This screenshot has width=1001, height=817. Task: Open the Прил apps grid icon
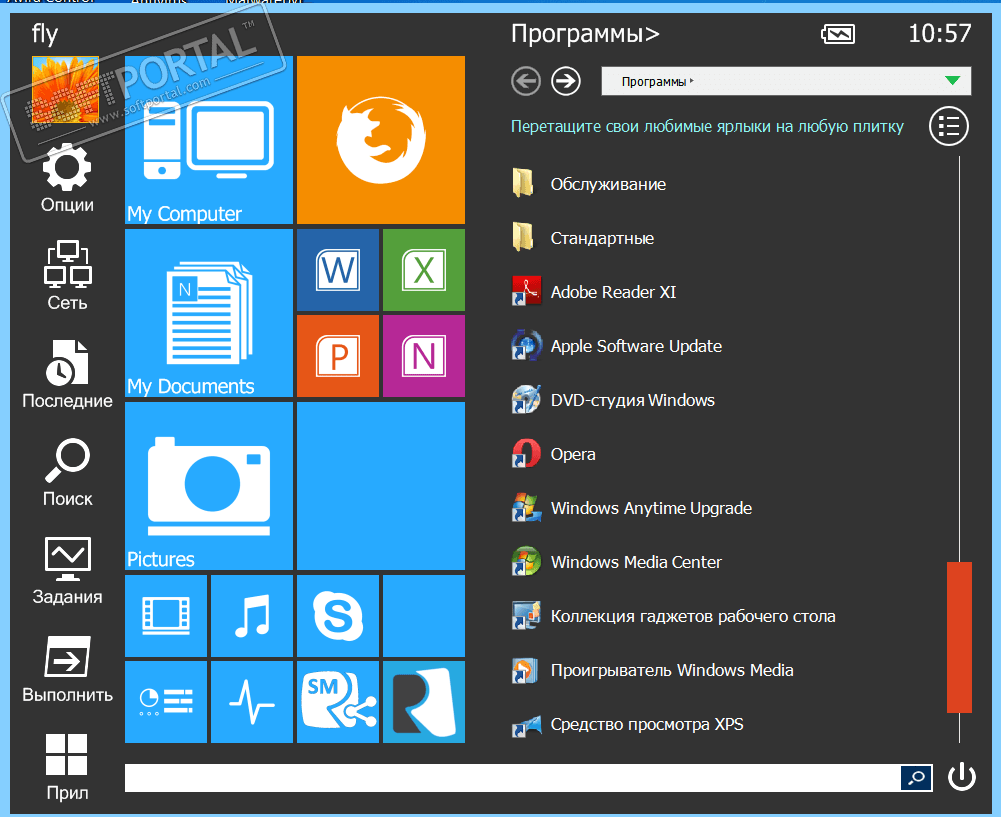point(67,767)
